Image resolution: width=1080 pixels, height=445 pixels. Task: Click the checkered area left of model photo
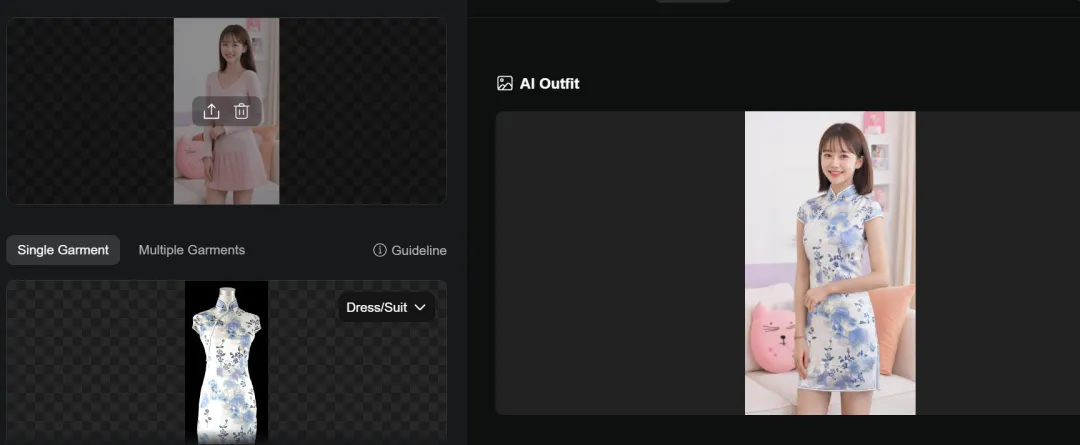click(90, 111)
